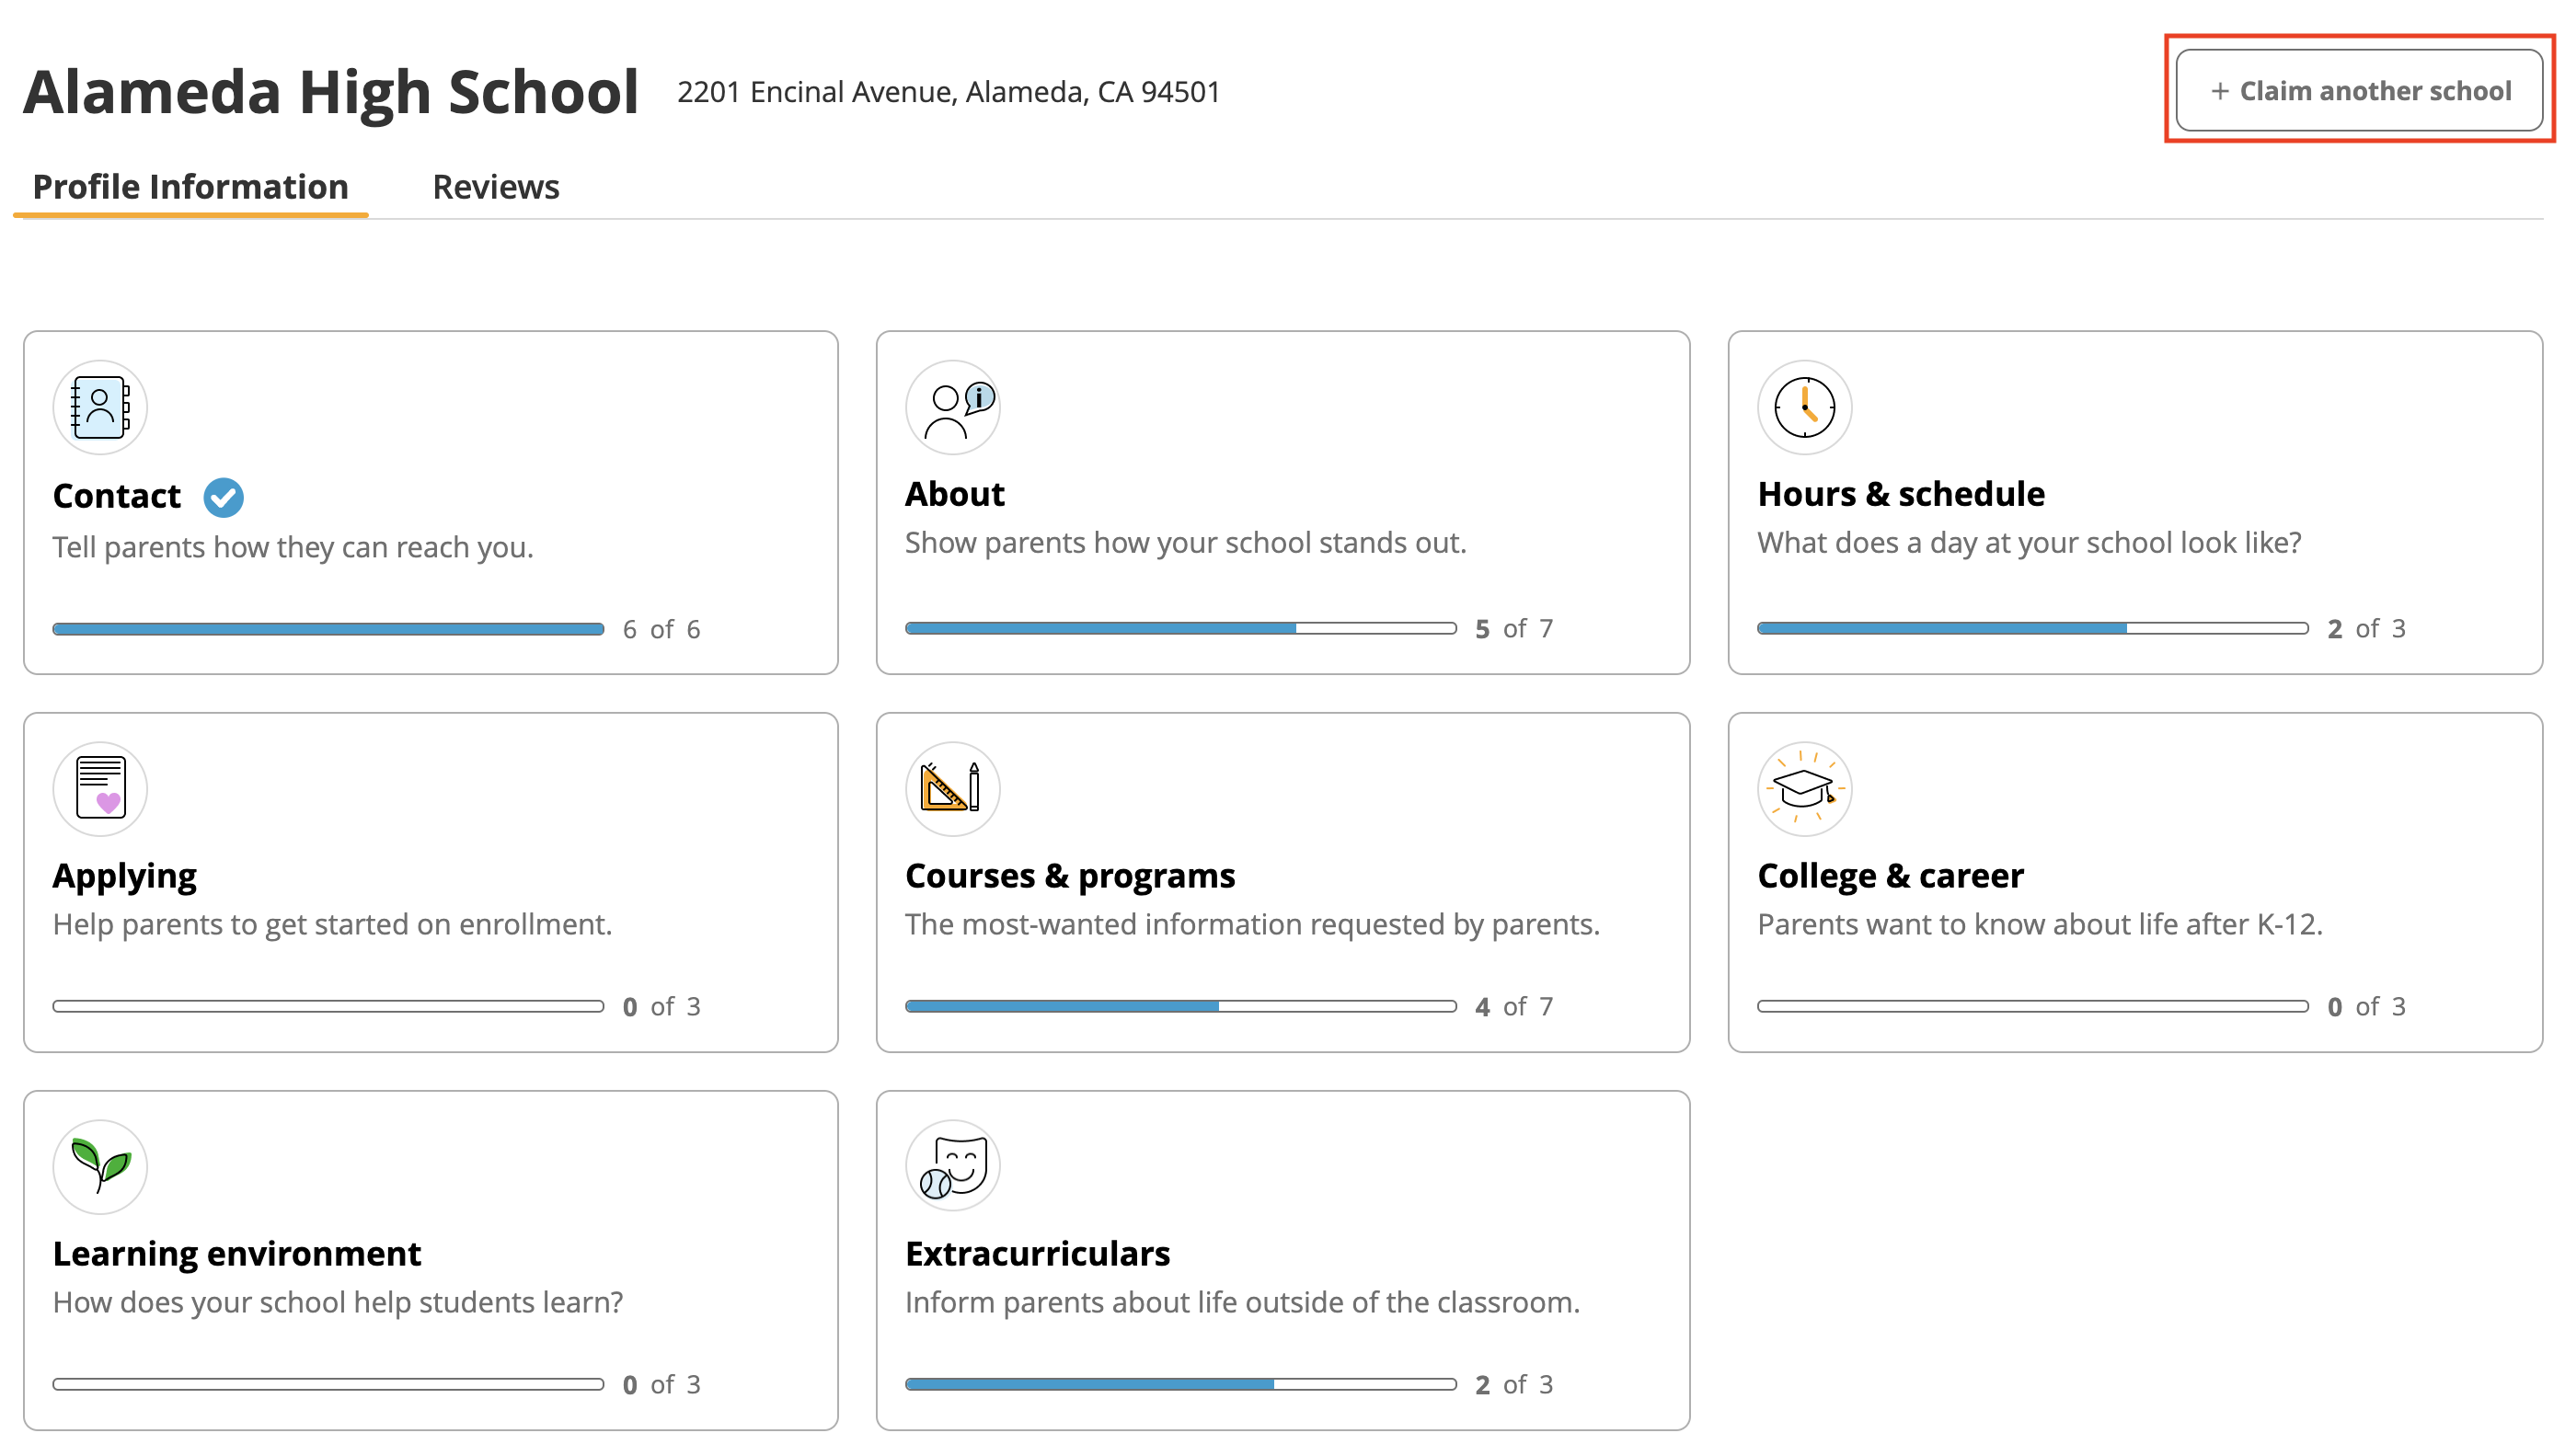Click the '4 of 7' Courses count
Viewport: 2565px width, 1456px height.
[1513, 1006]
